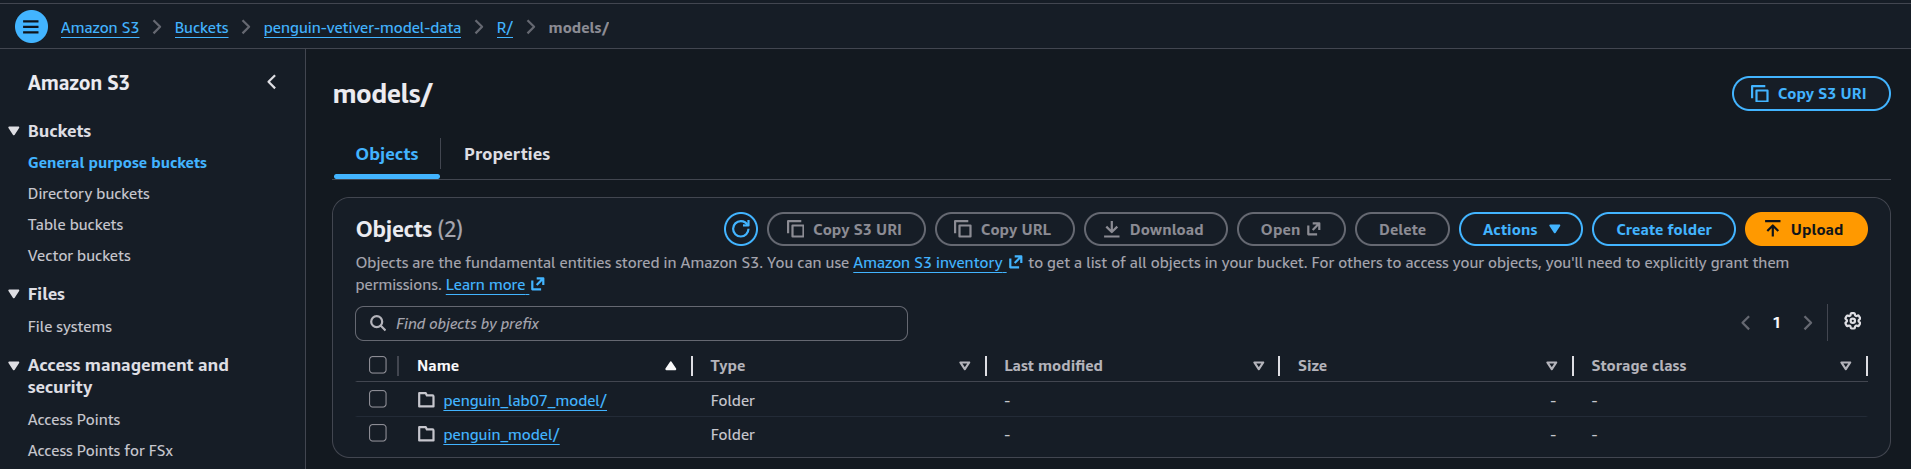
Task: Open the penguin_lab07_model/ folder link
Action: 524,400
